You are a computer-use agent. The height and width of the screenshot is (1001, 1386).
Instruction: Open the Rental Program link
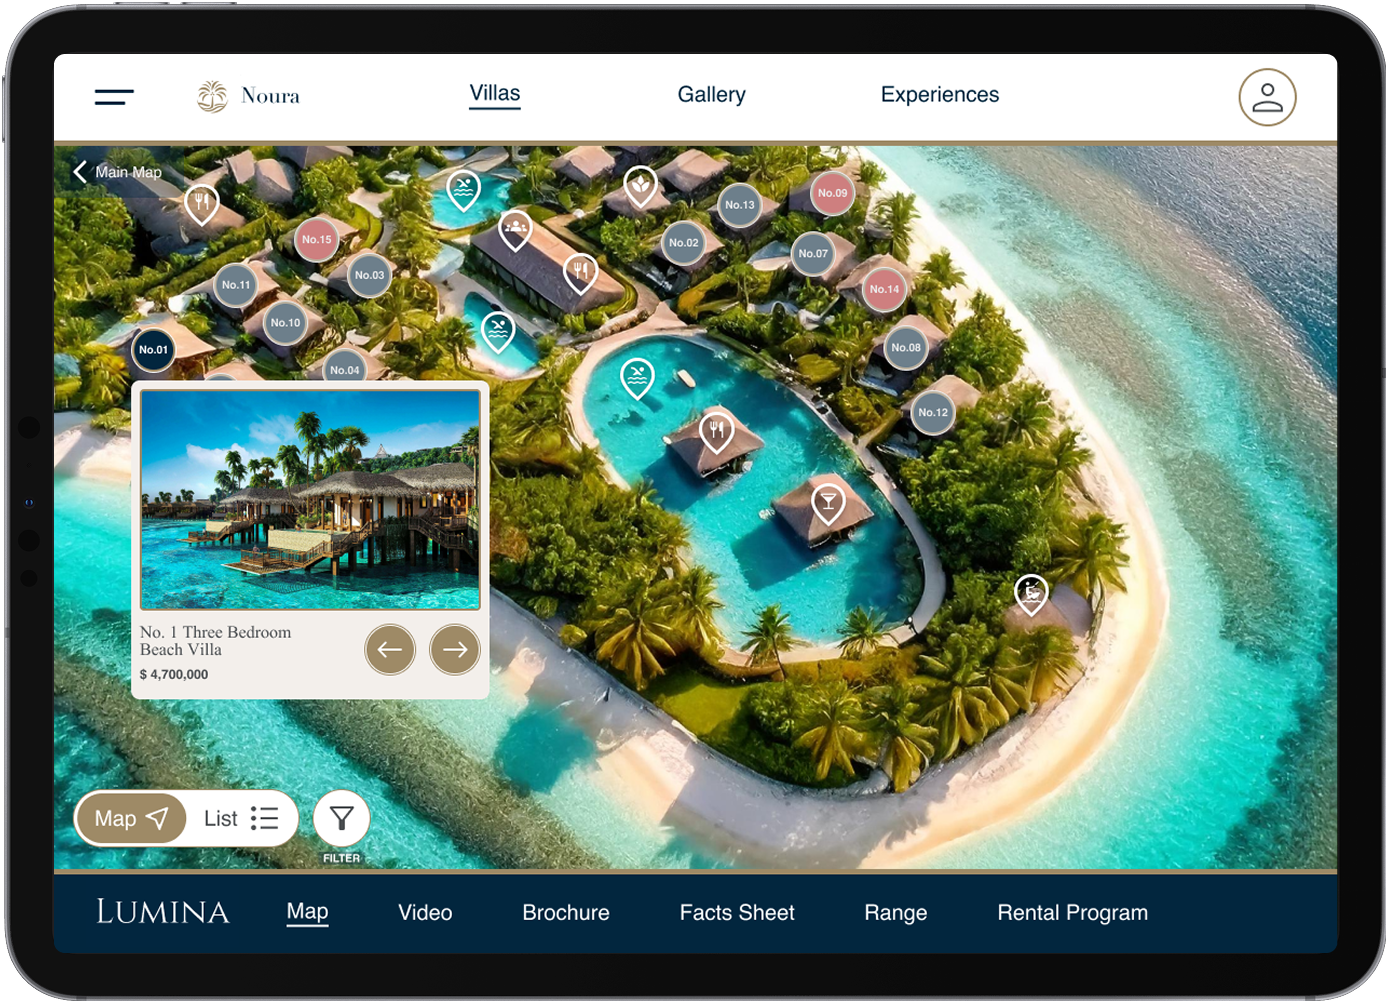(1072, 913)
